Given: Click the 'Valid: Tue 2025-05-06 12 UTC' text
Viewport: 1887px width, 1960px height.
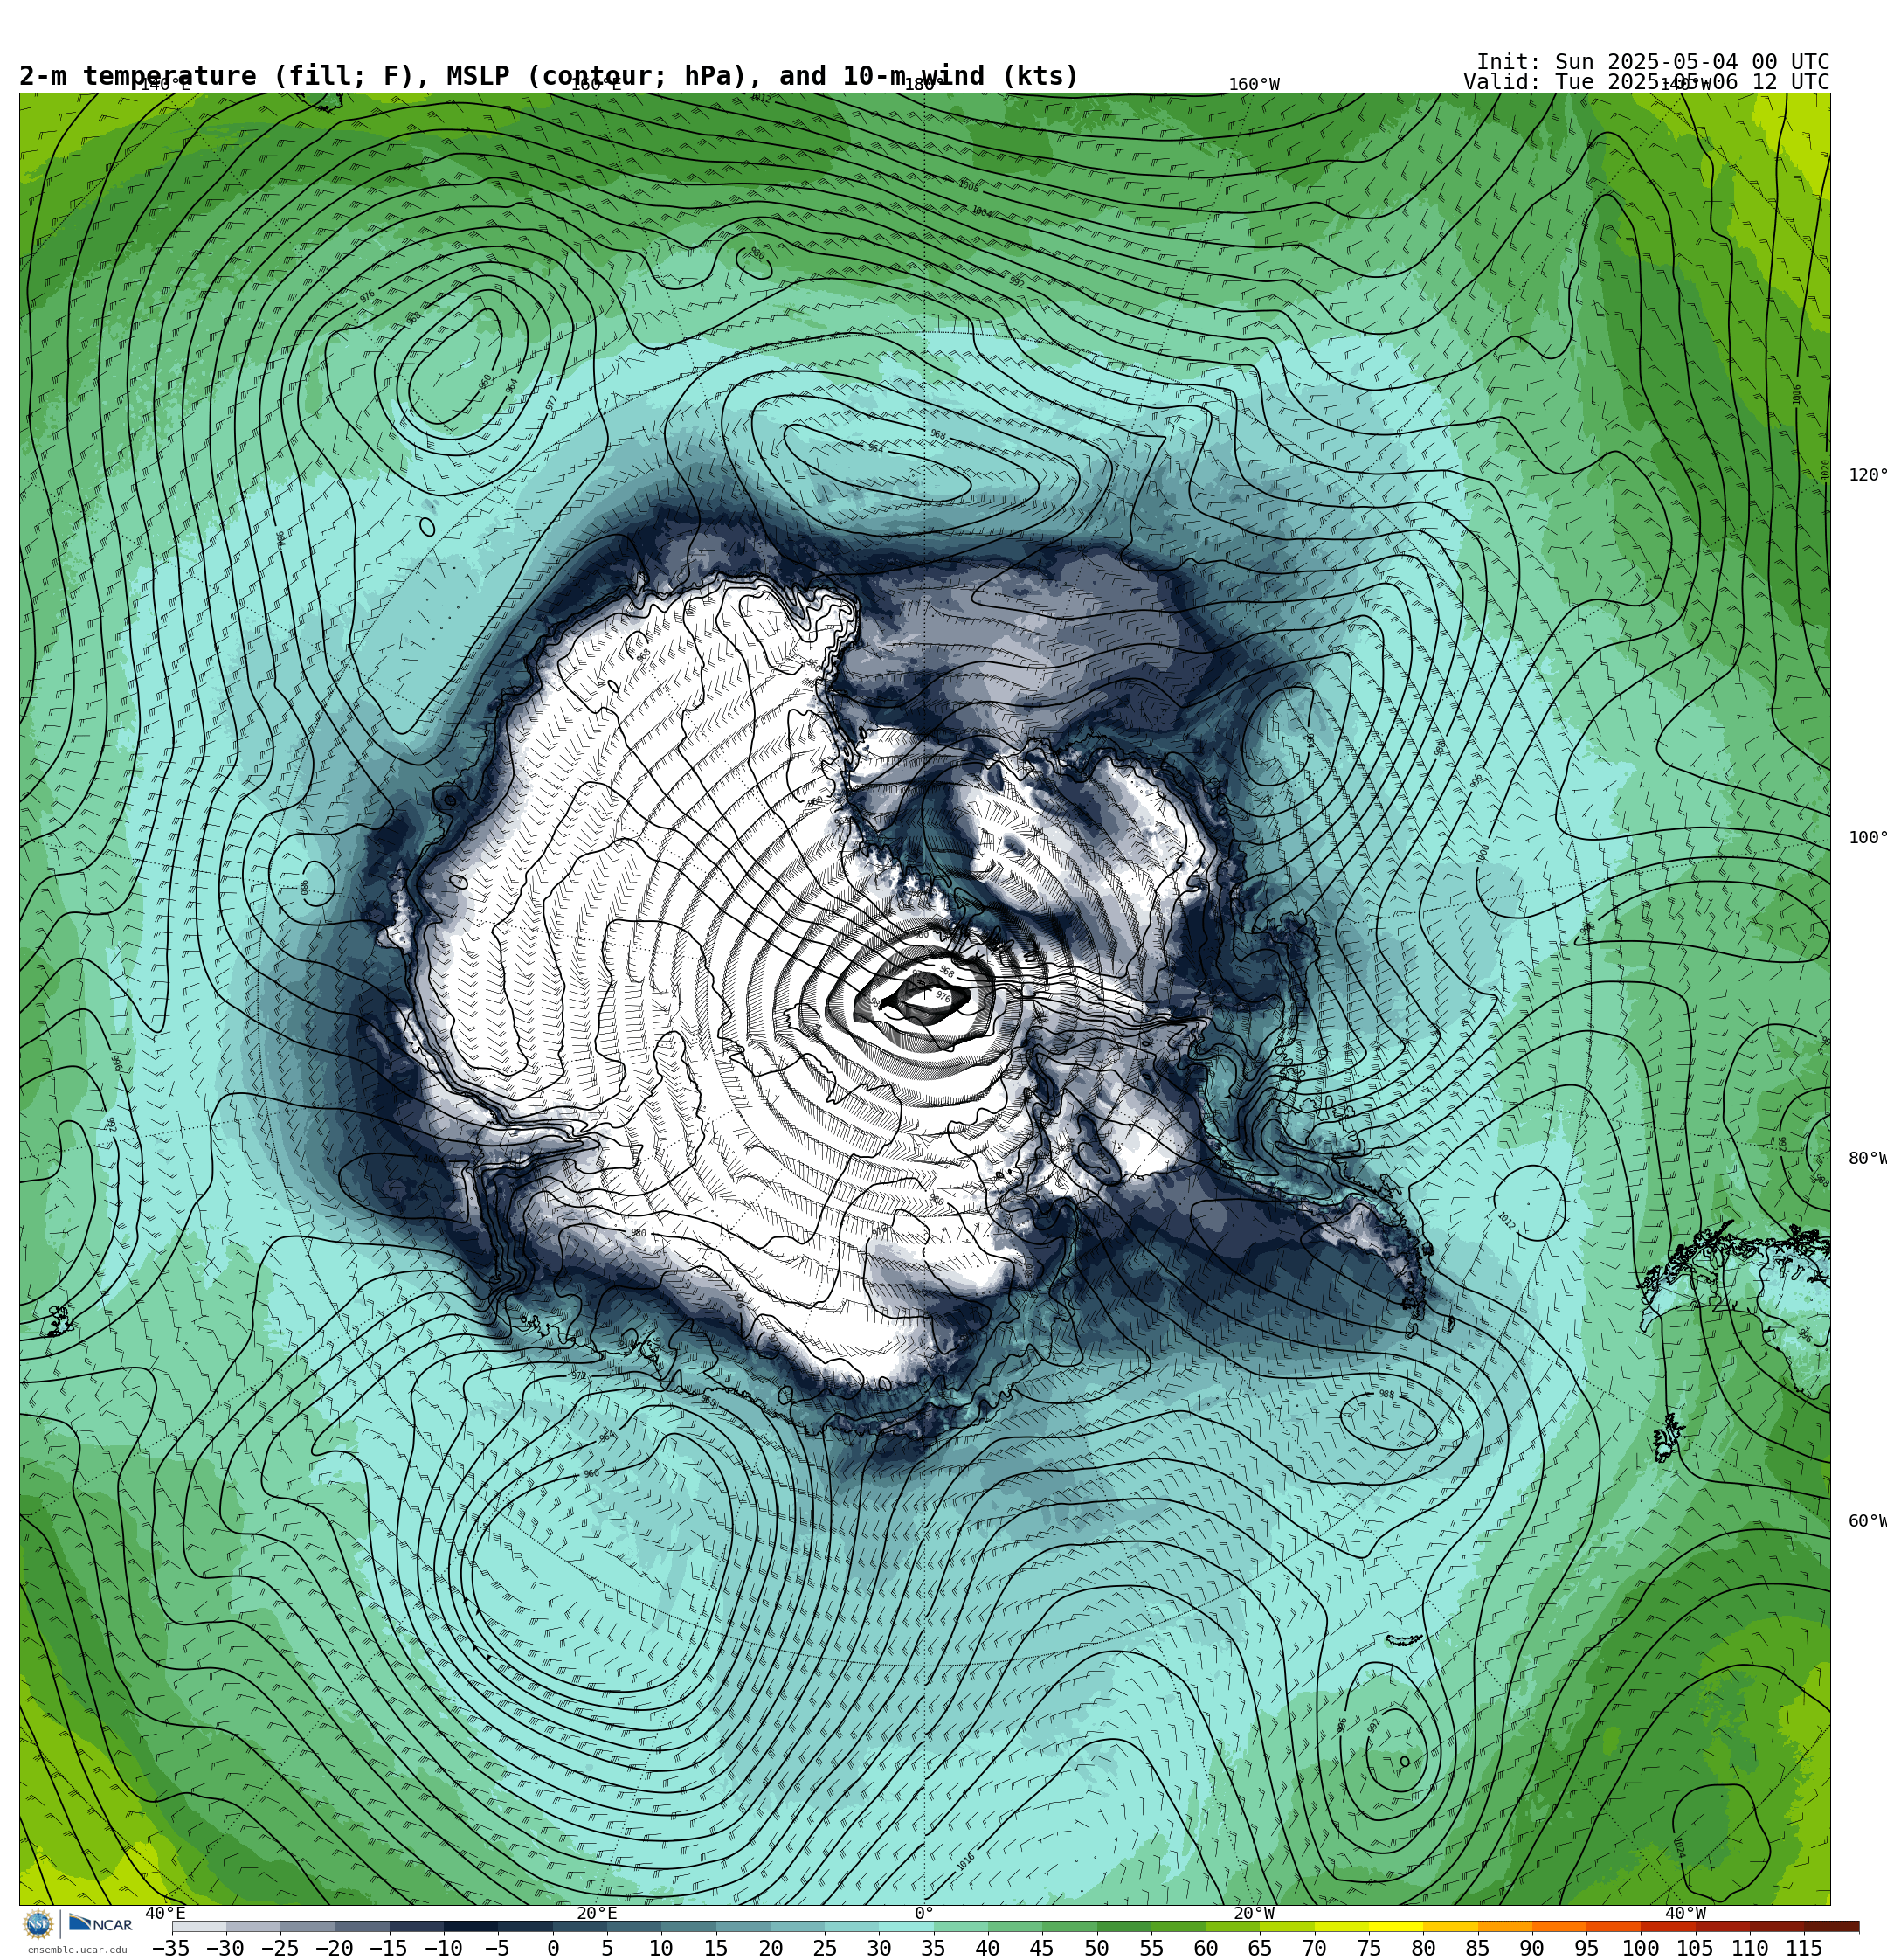Looking at the screenshot, I should tap(1646, 82).
